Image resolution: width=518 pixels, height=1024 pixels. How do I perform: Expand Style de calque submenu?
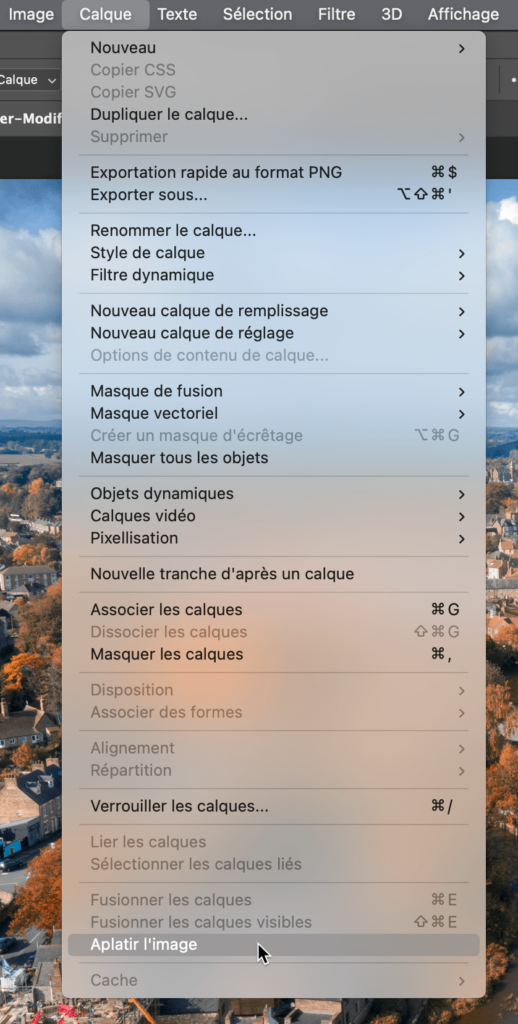274,253
